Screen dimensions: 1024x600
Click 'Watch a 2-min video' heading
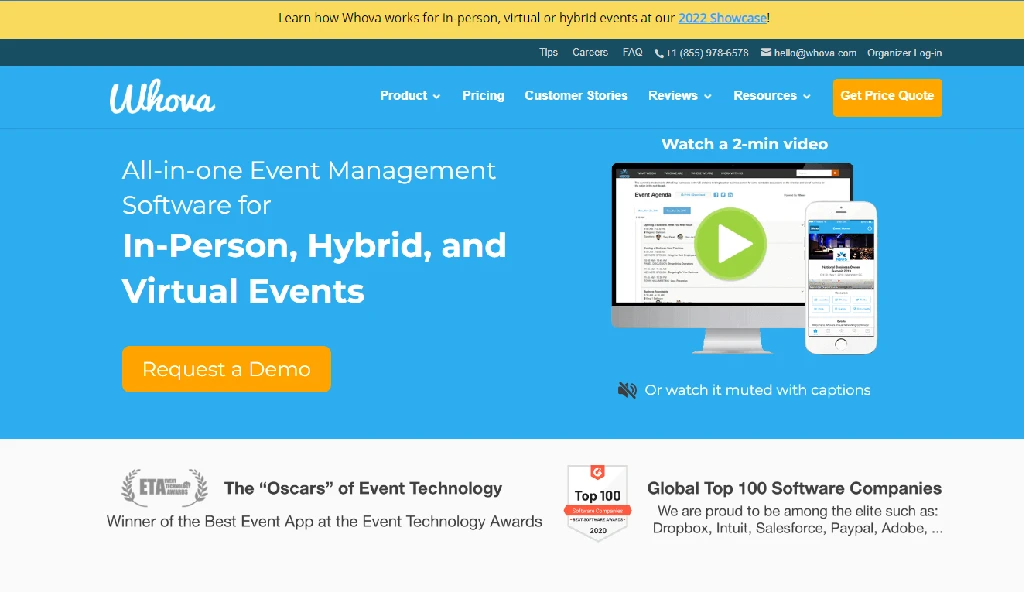[744, 144]
